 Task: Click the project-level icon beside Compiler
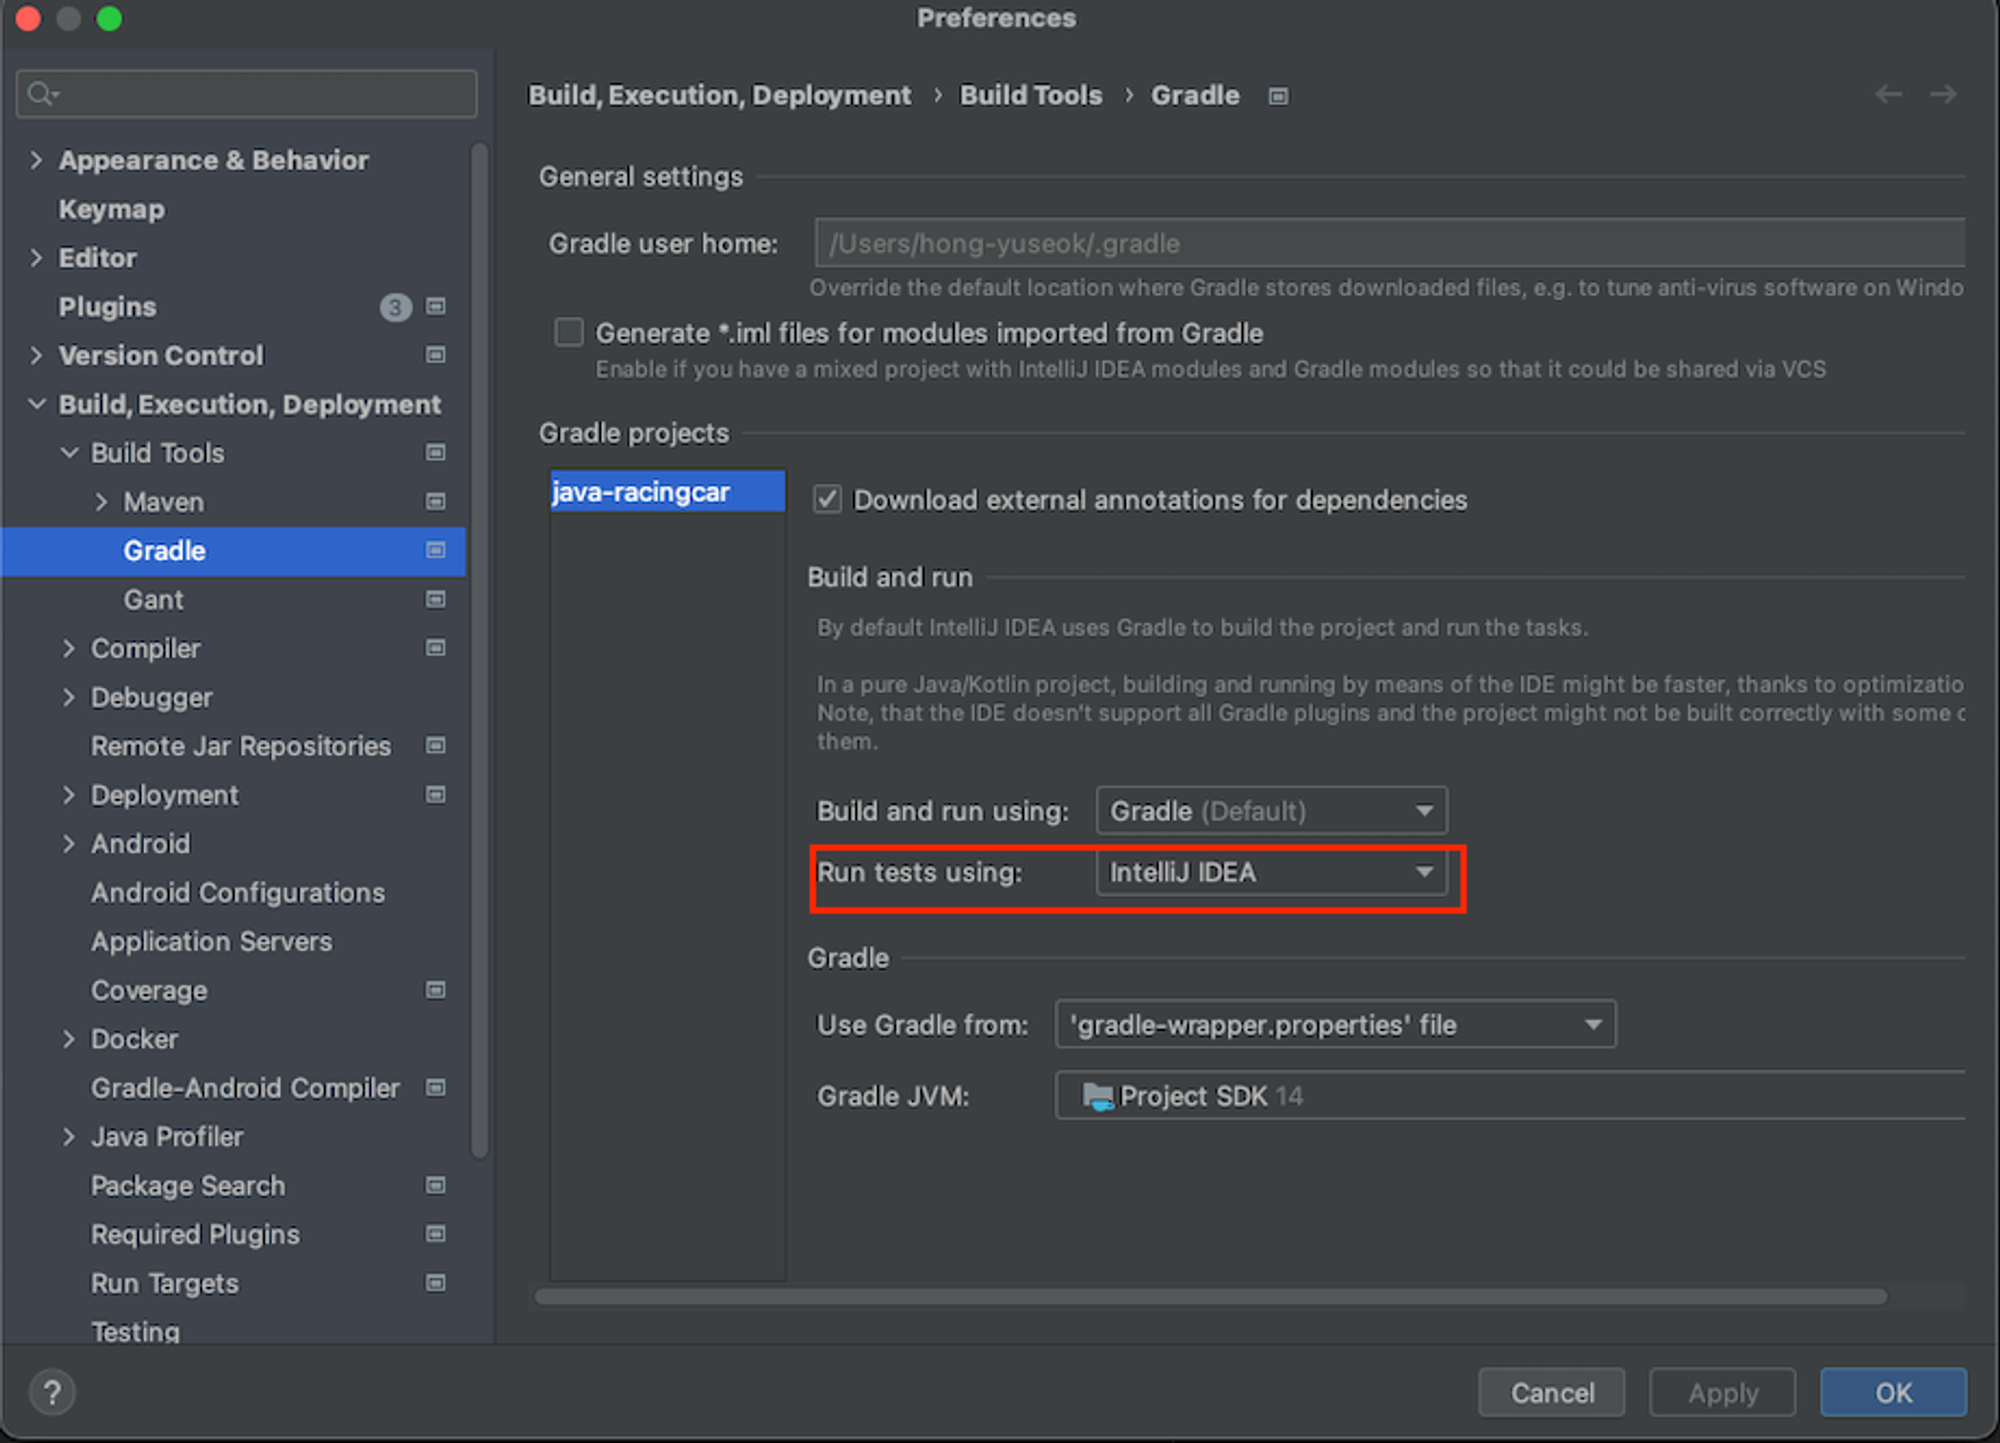point(436,648)
